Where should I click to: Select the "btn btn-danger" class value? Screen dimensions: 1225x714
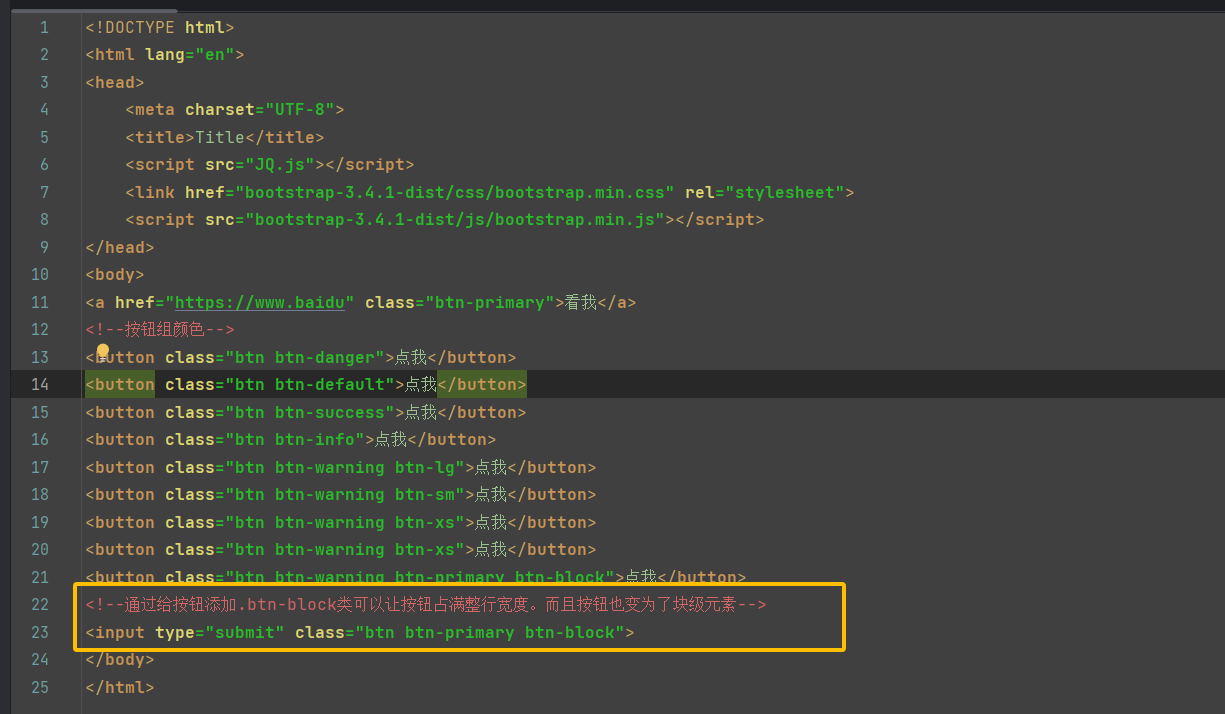click(x=304, y=357)
